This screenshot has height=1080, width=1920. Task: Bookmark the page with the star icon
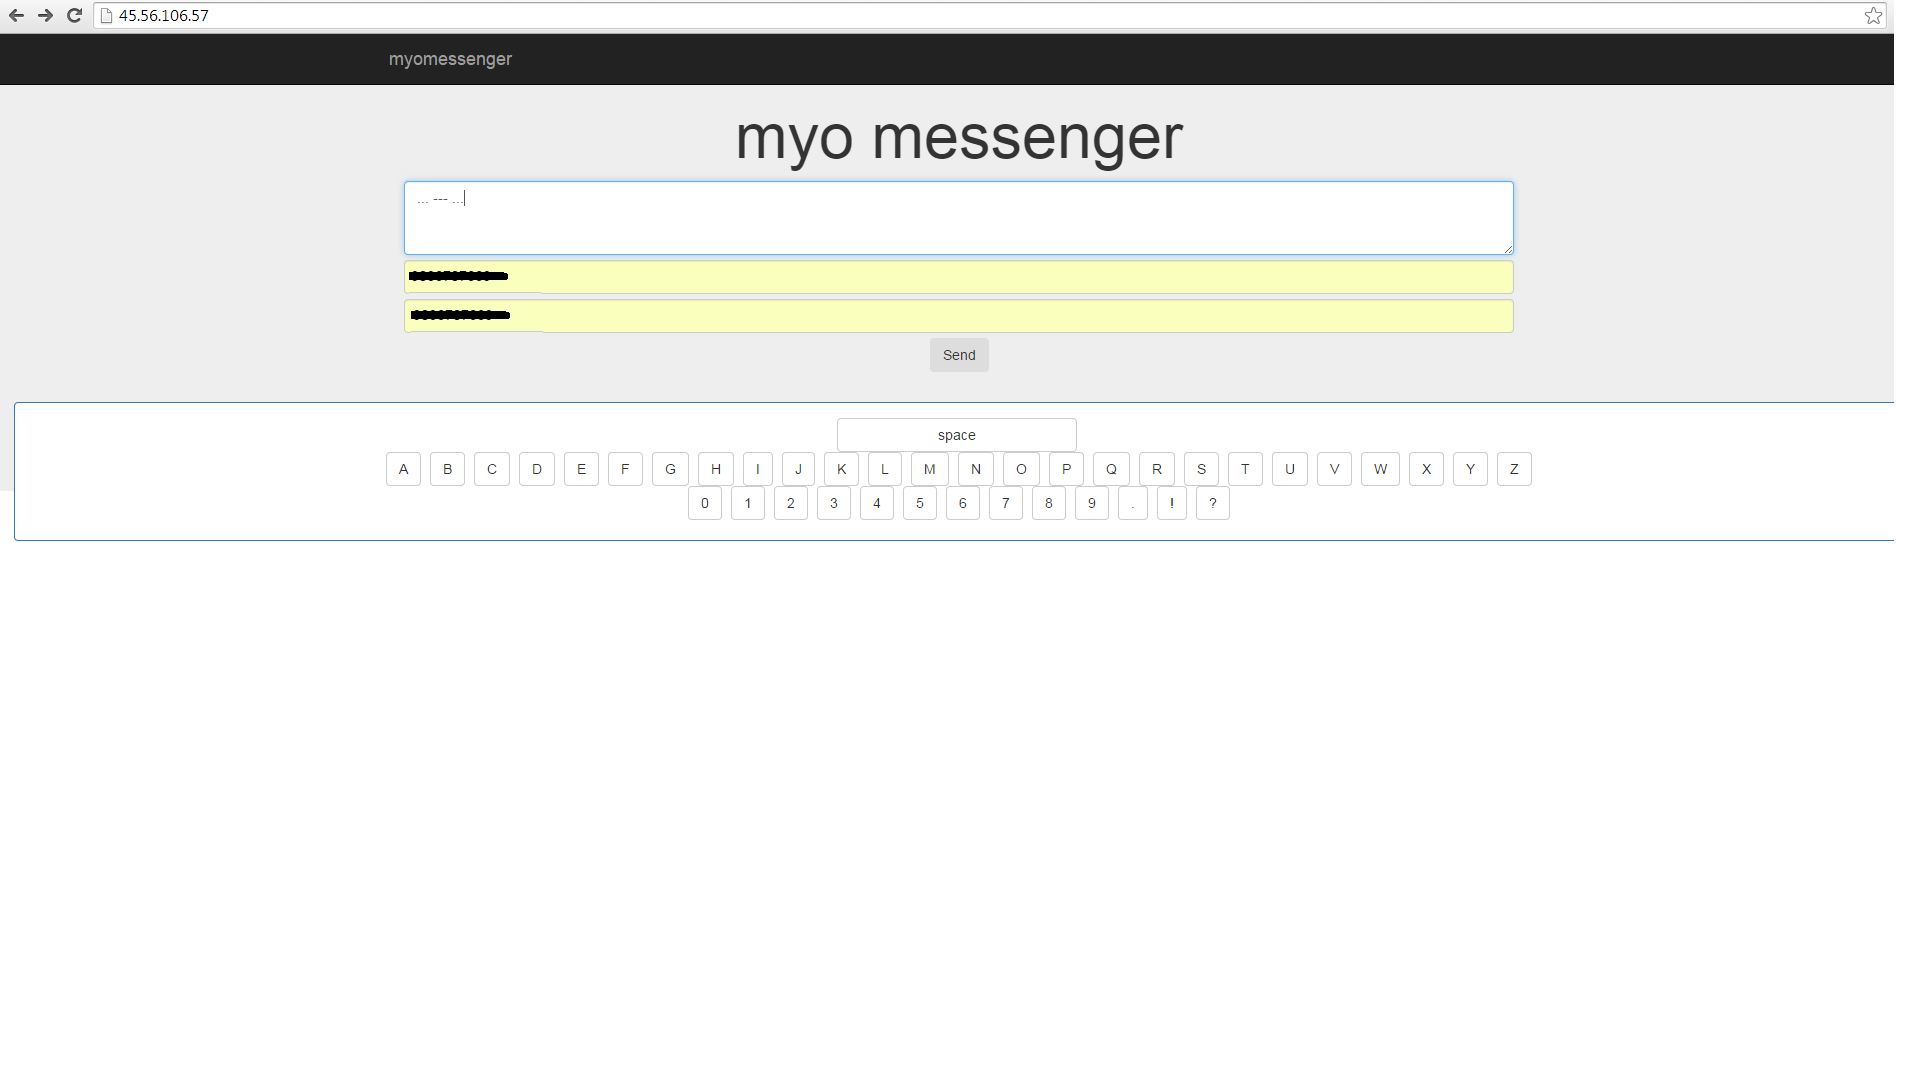(x=1873, y=15)
